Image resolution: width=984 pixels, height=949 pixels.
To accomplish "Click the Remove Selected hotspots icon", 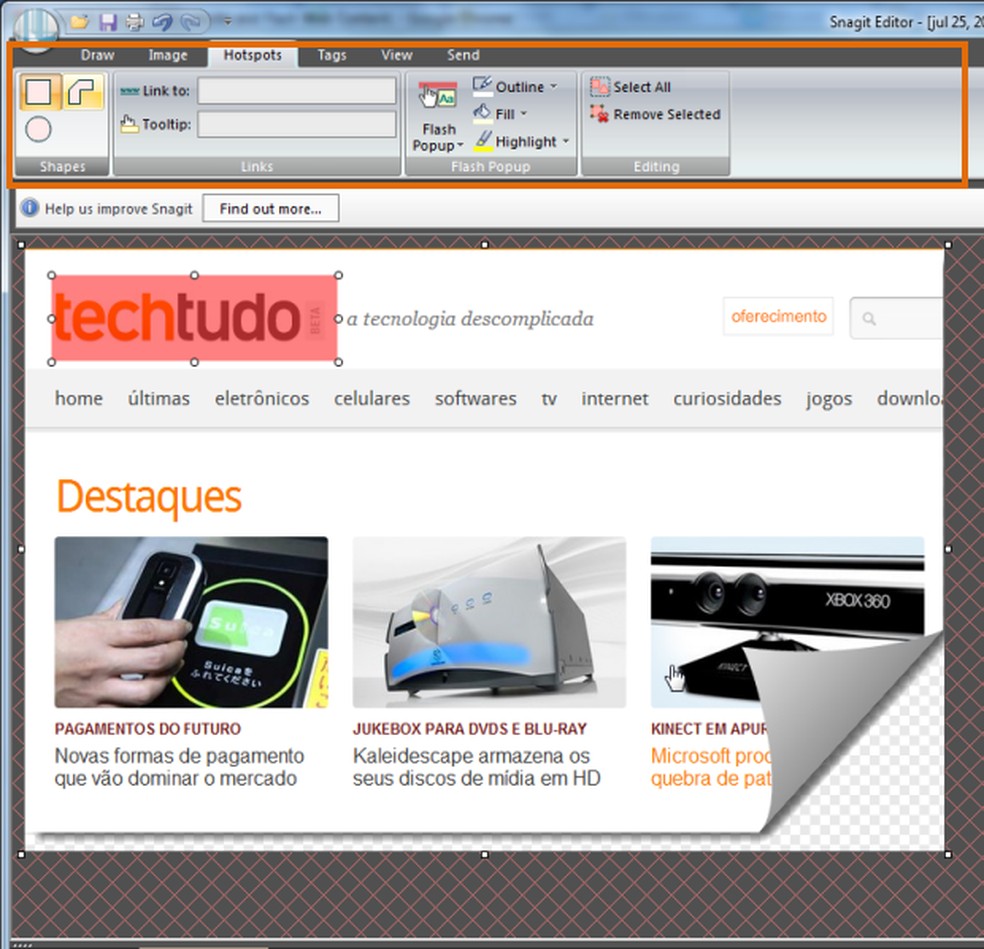I will (600, 114).
